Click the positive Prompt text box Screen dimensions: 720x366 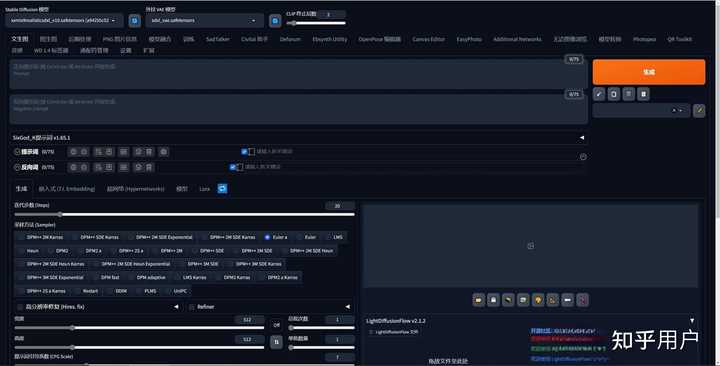point(298,74)
